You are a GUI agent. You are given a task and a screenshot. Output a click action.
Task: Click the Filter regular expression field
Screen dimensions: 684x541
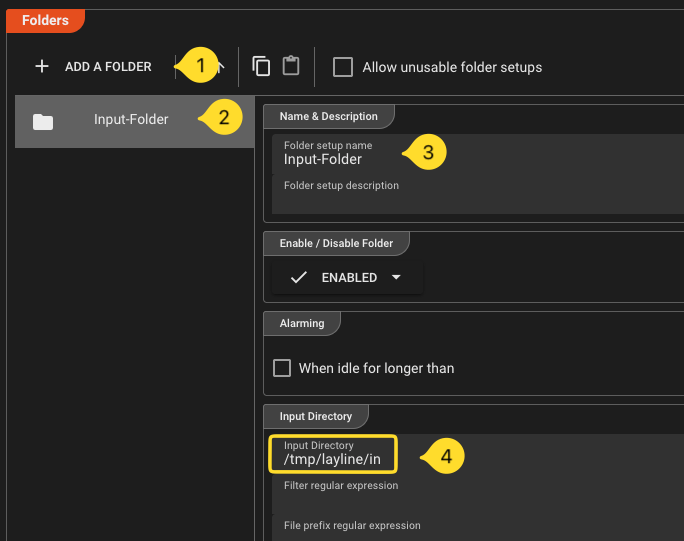[470, 493]
